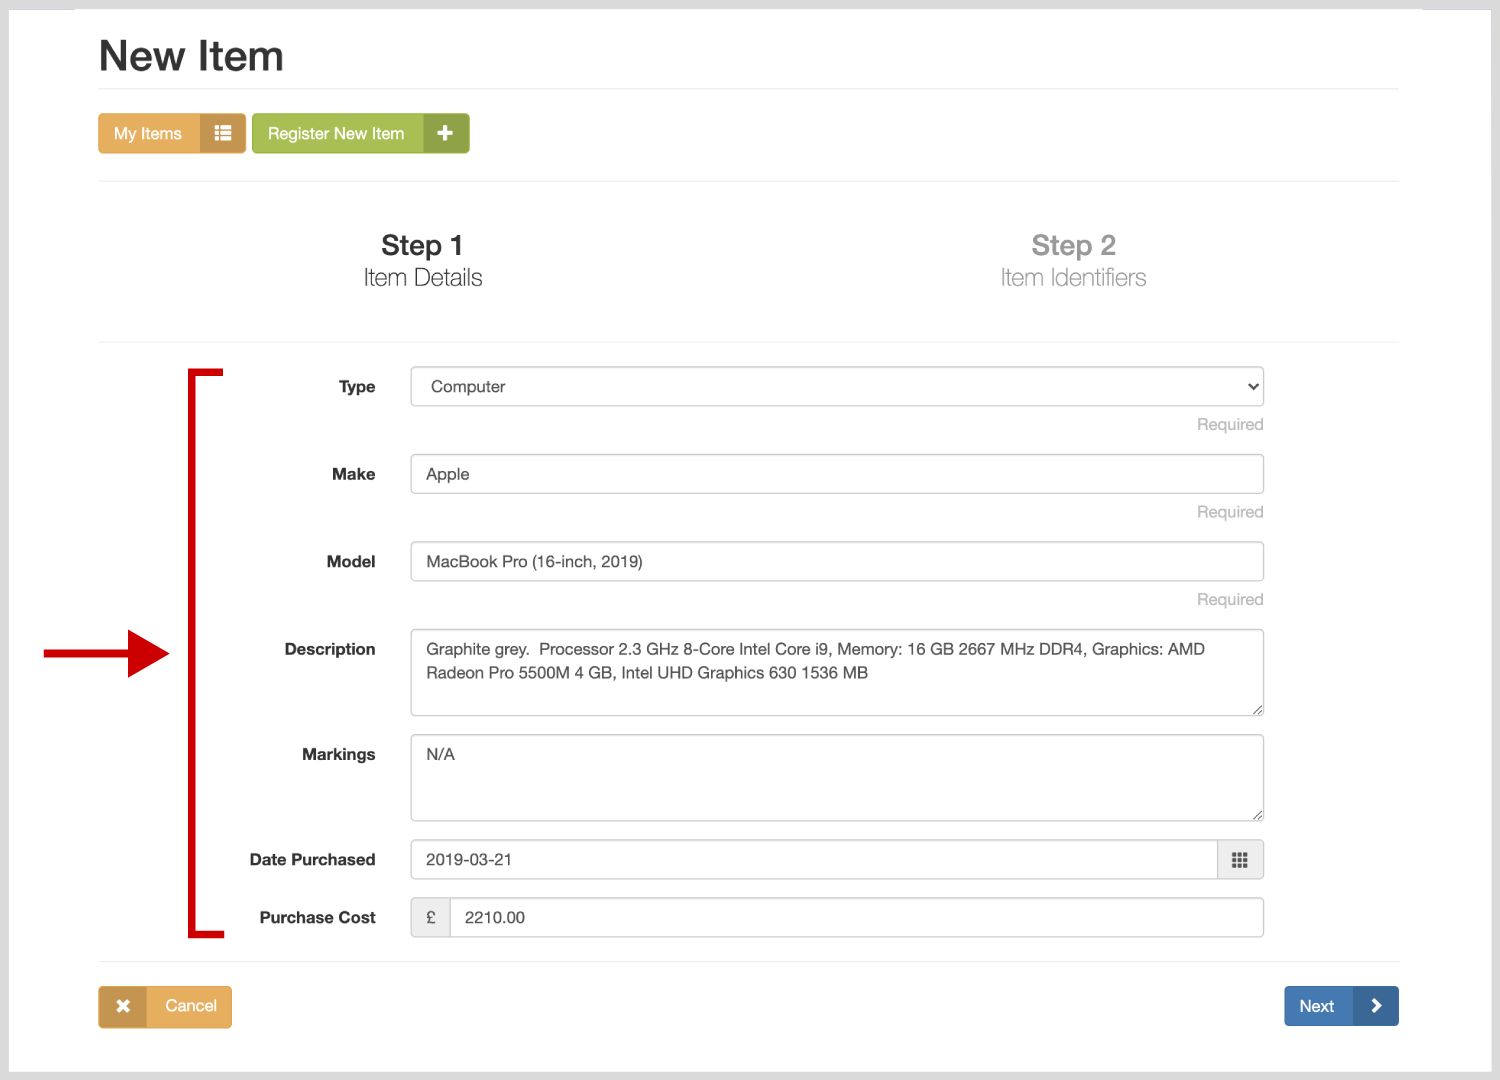Viewport: 1500px width, 1080px height.
Task: Click the Description box resize handle
Action: coord(1257,709)
